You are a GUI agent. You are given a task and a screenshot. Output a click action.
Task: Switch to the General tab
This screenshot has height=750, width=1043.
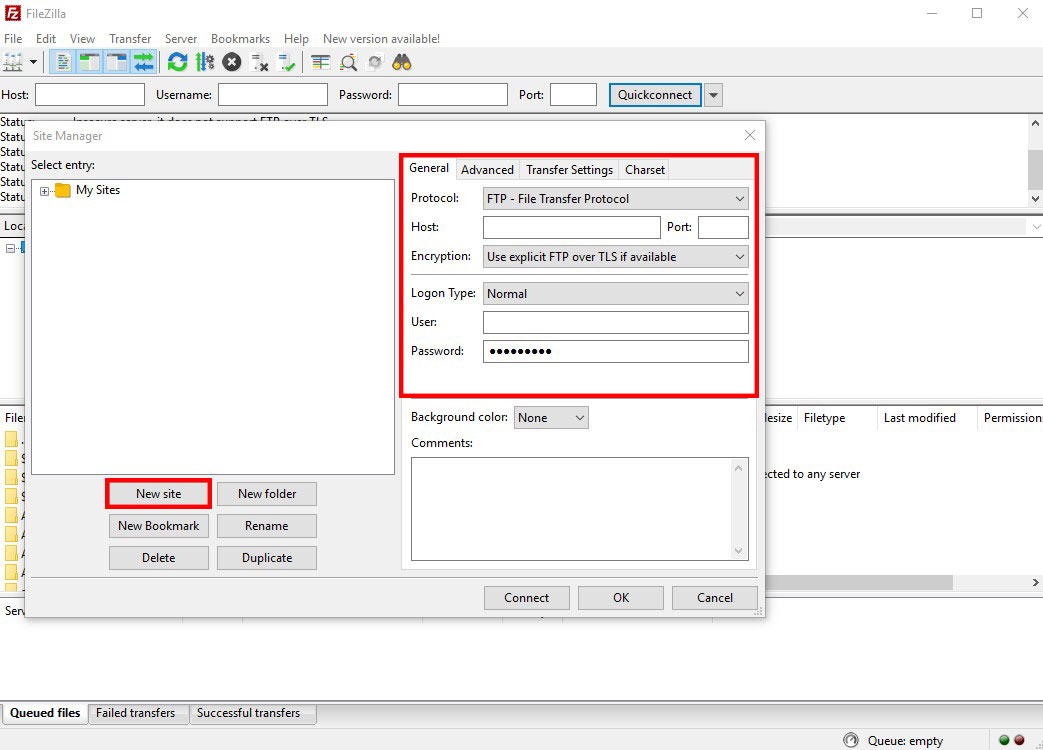point(429,168)
